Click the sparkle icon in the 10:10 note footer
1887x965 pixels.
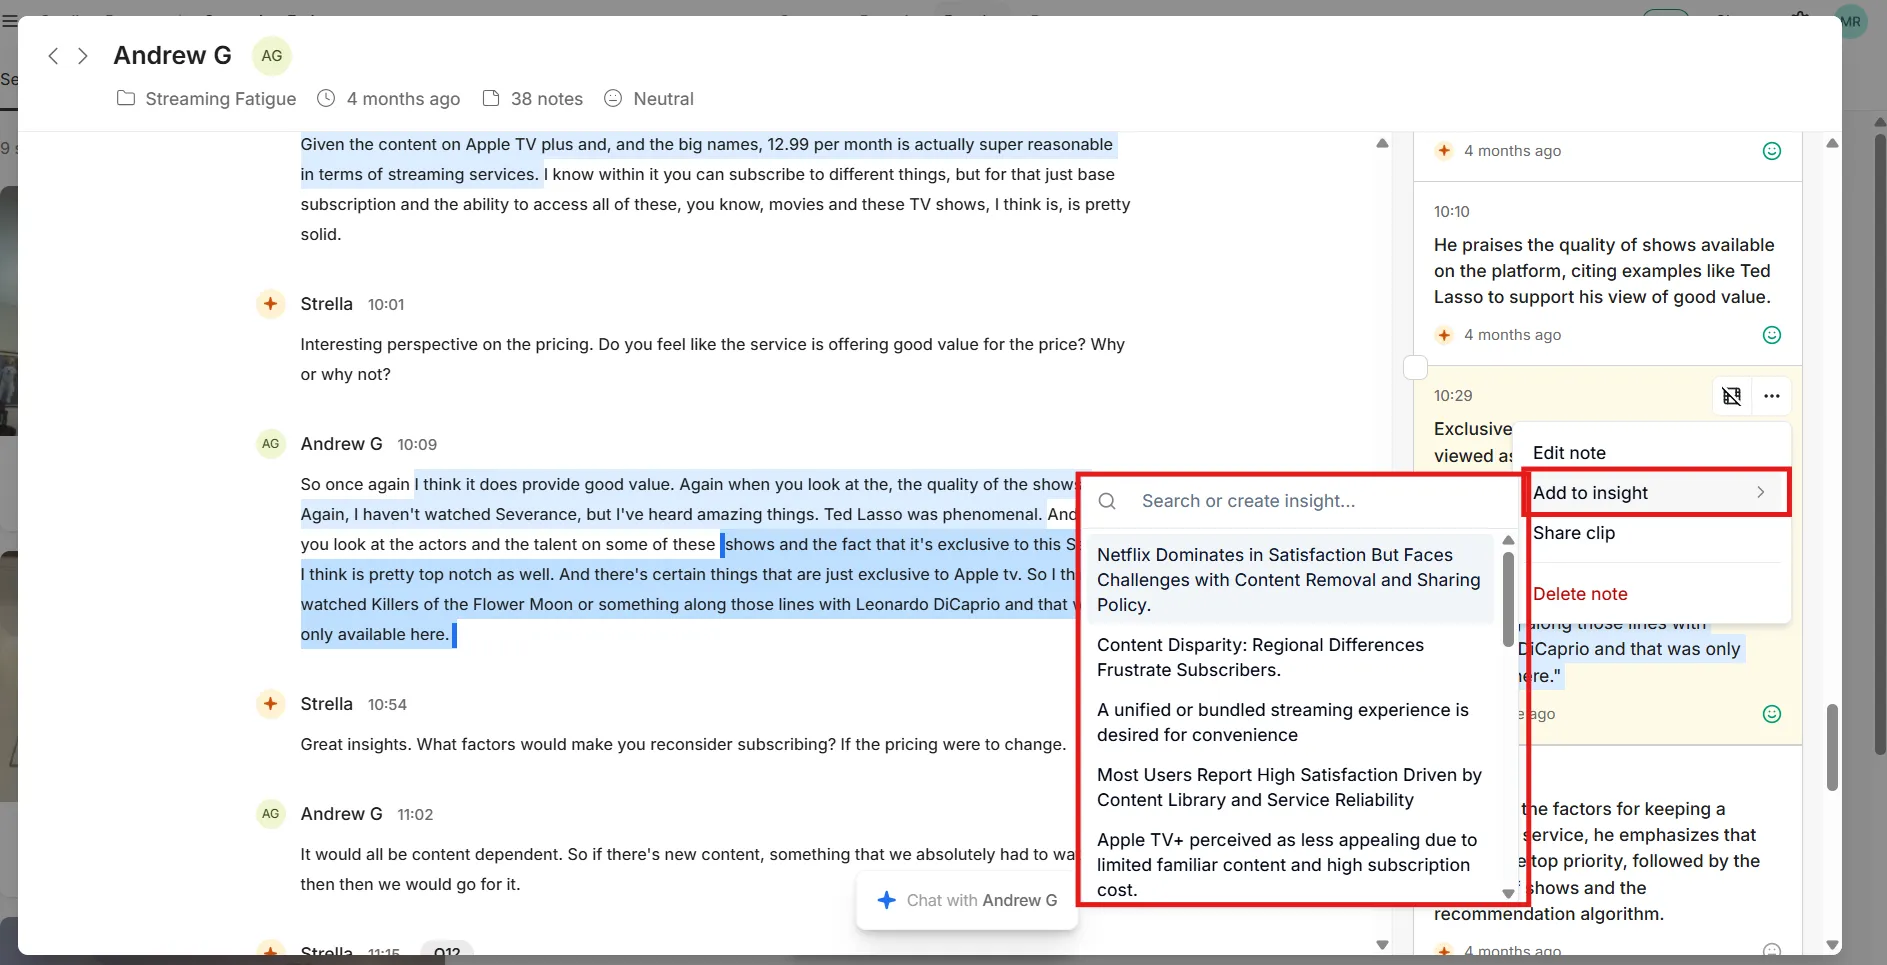tap(1444, 335)
